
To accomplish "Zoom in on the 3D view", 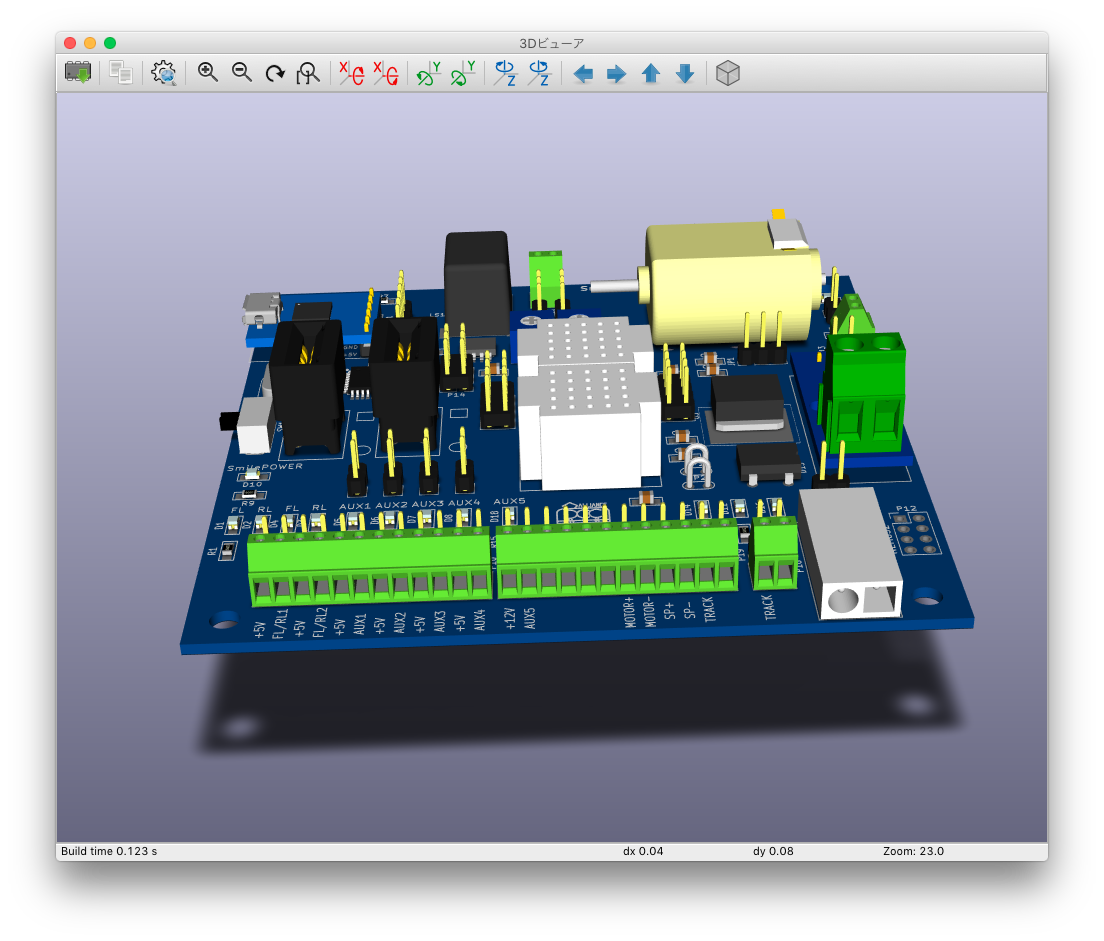I will [208, 73].
